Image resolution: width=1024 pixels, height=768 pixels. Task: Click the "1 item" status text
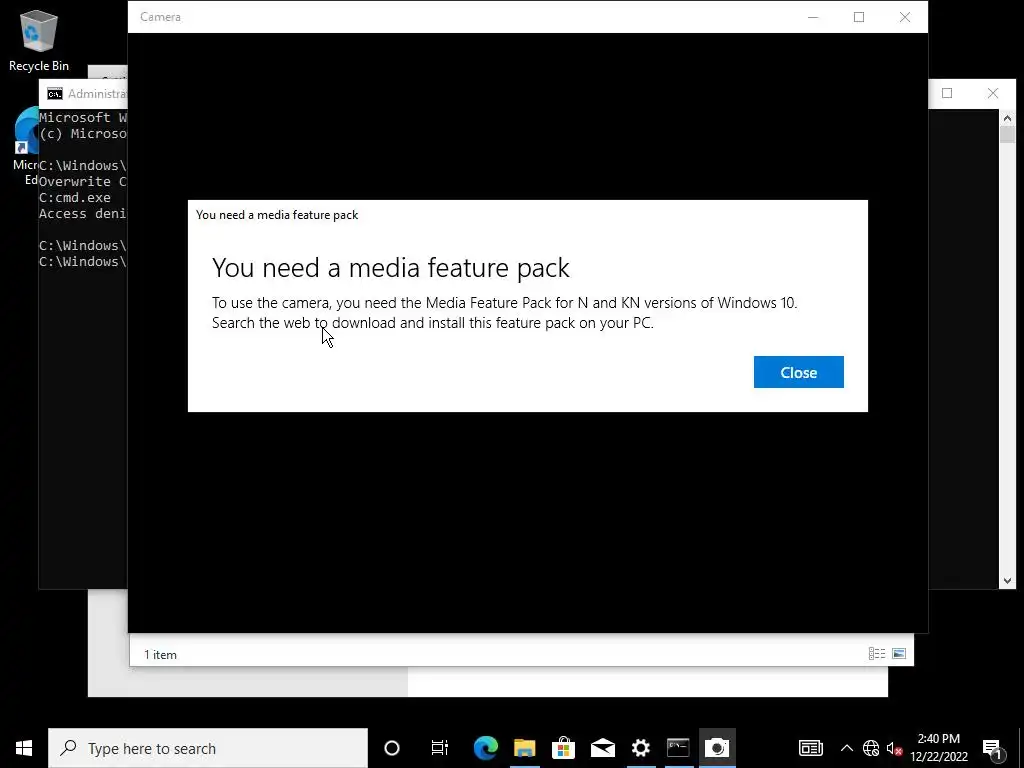160,654
